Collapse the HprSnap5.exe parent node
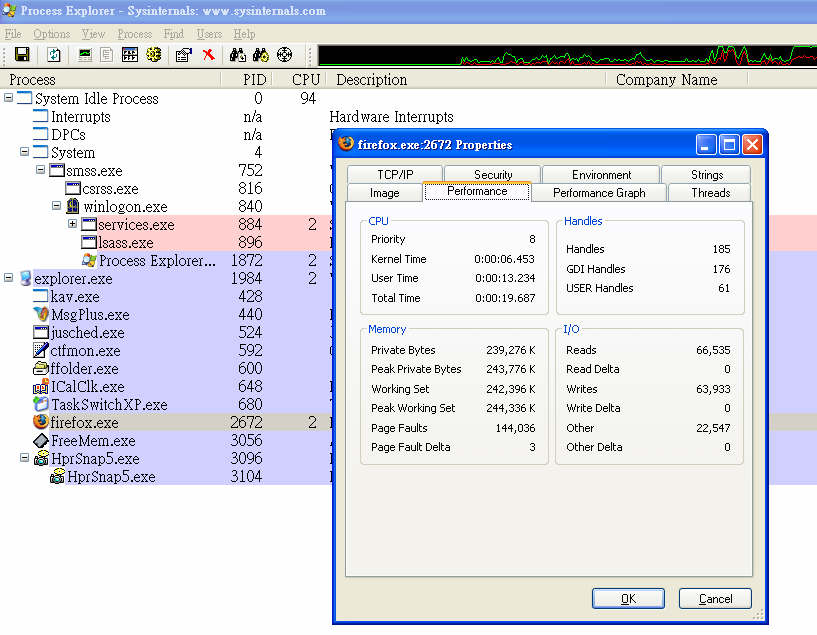This screenshot has width=817, height=635. coord(25,459)
